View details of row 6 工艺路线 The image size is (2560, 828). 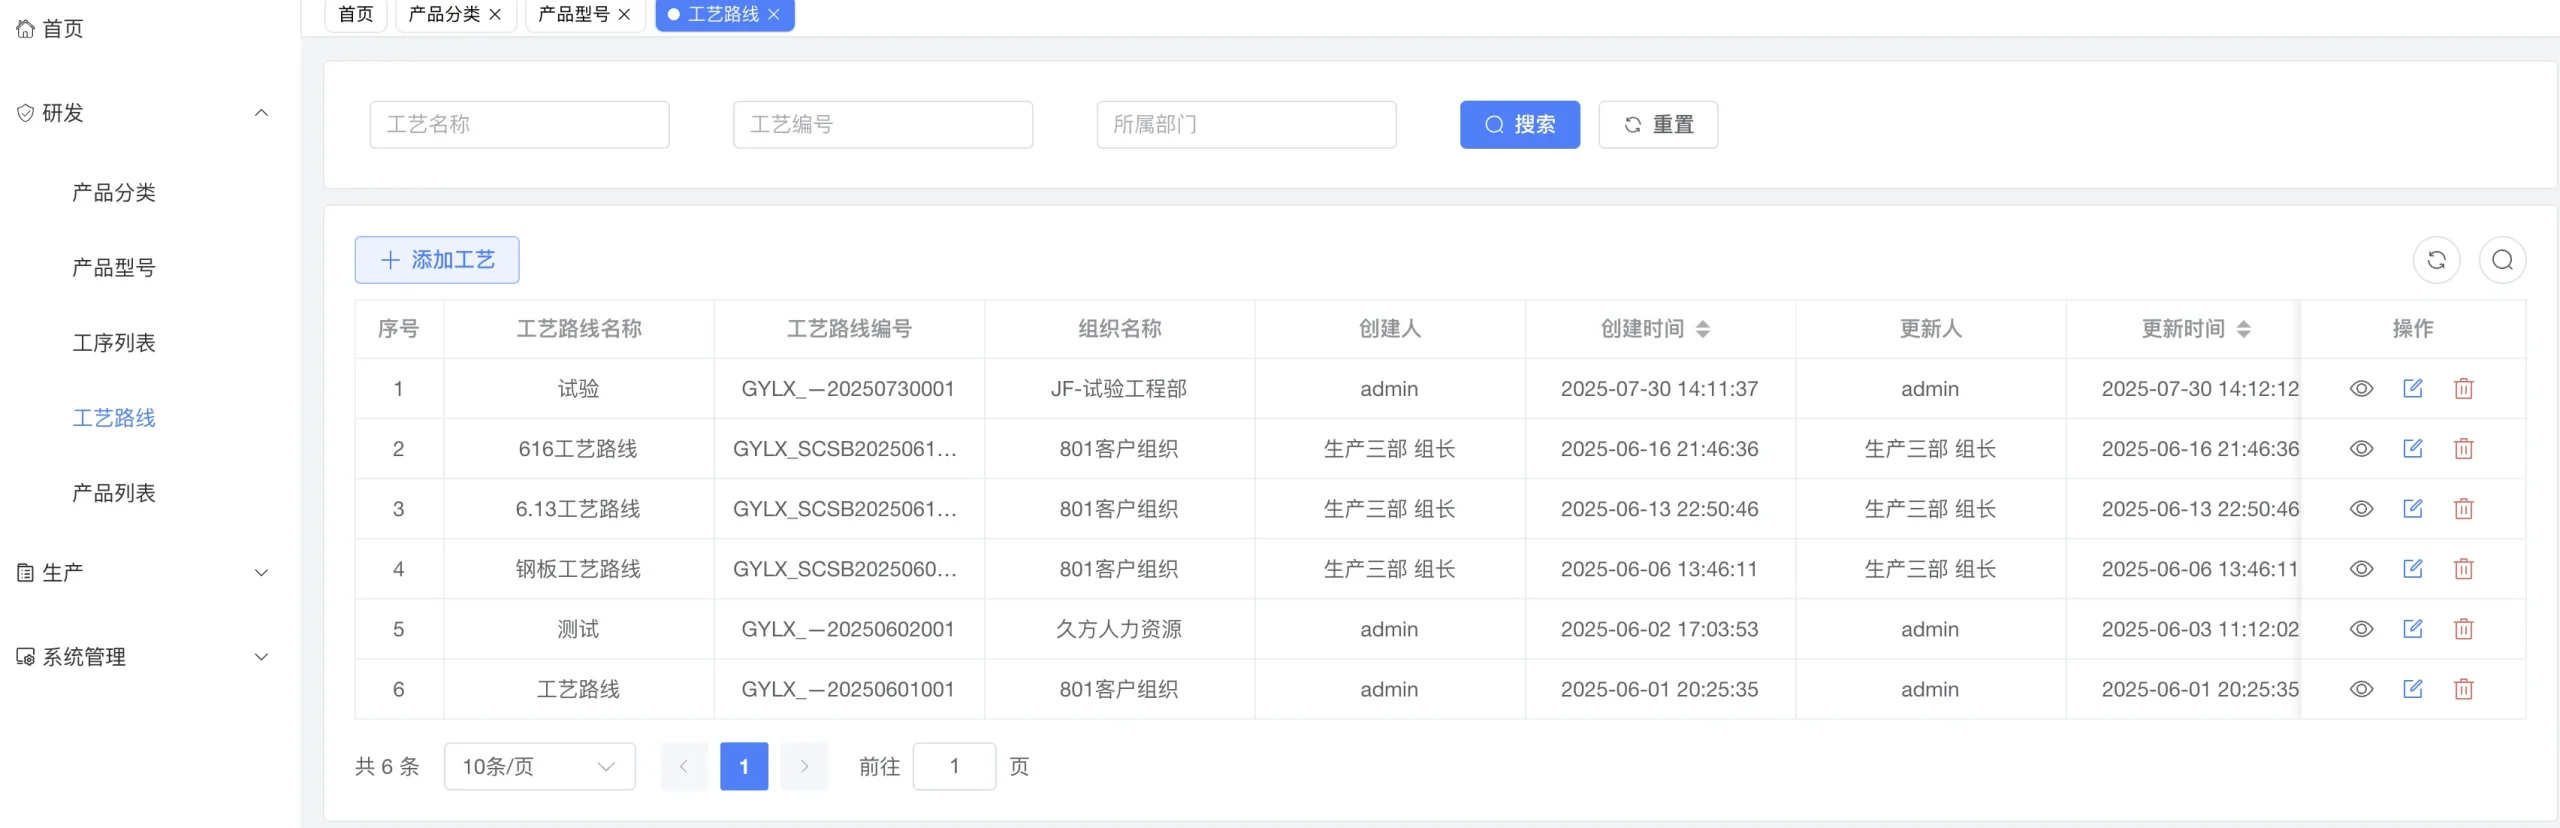coord(2361,689)
